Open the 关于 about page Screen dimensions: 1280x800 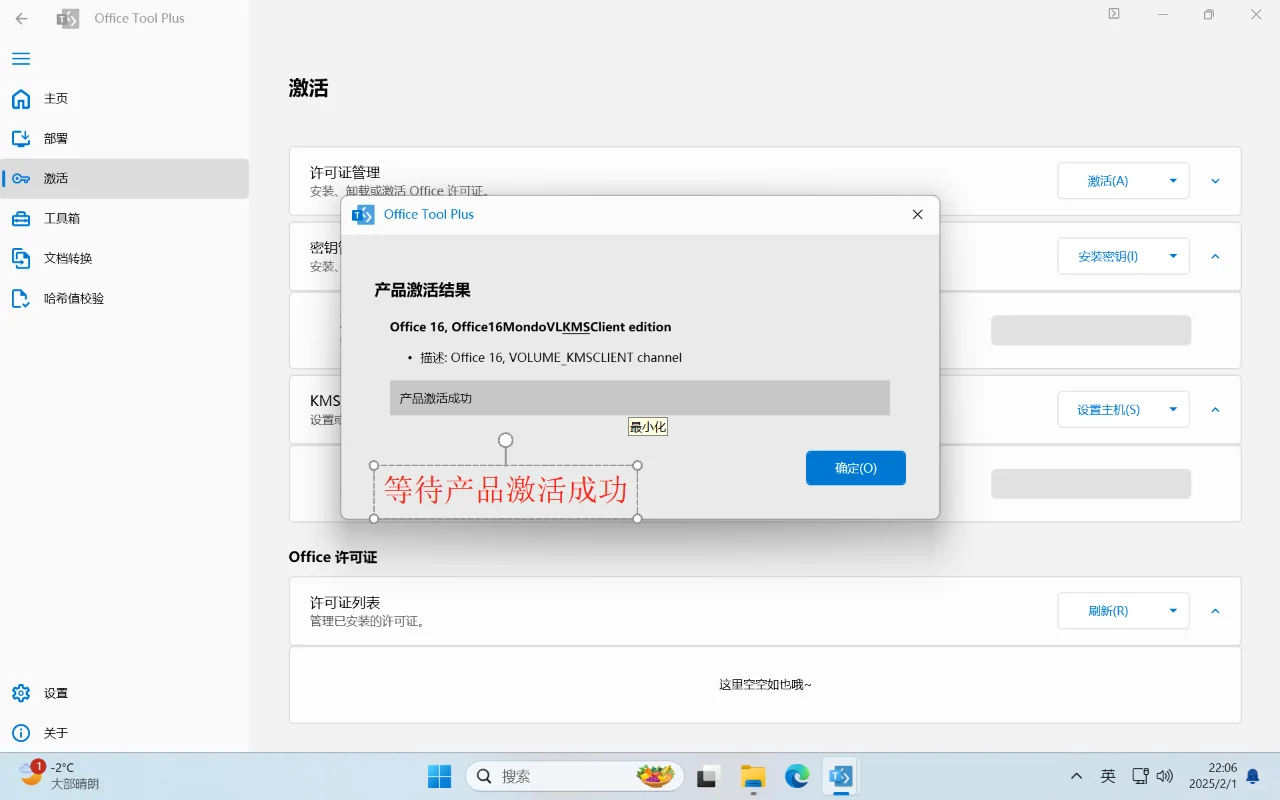point(55,732)
